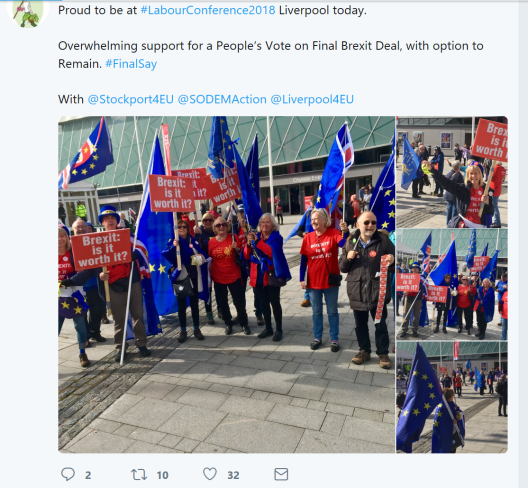Image resolution: width=528 pixels, height=488 pixels.
Task: Like the tweet with the heart icon
Action: (x=210, y=474)
